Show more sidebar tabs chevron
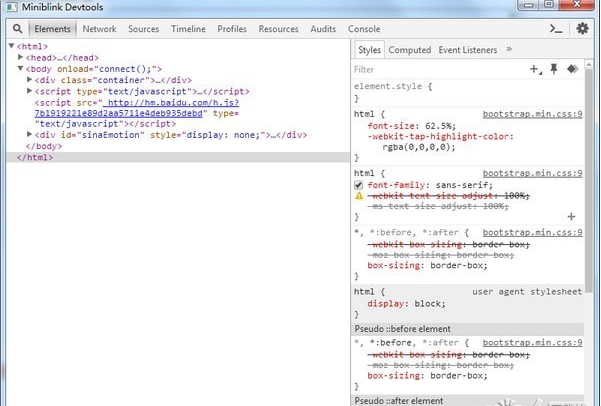The width and height of the screenshot is (601, 406). click(x=509, y=49)
